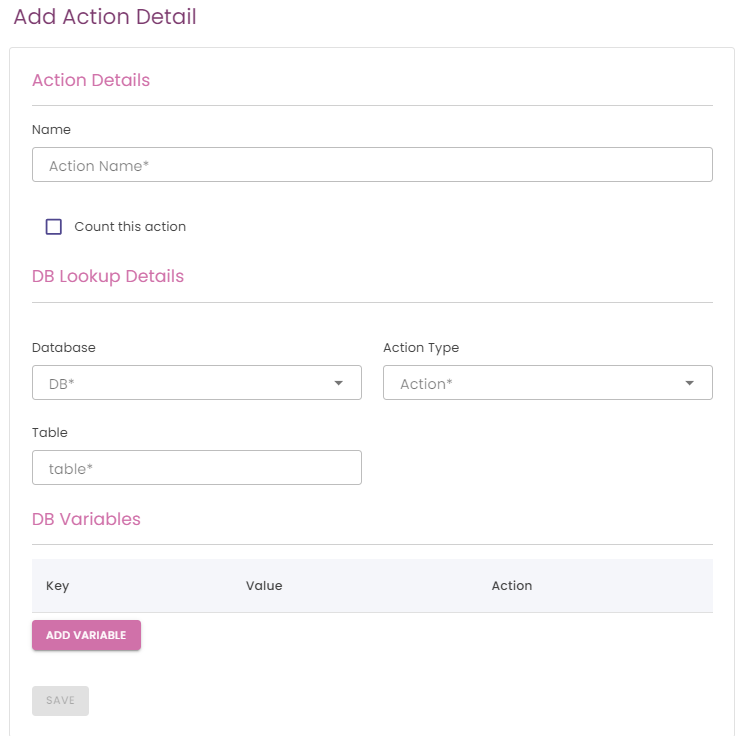The image size is (740, 736).
Task: Click the DB Lookup Details section heading
Action: [x=108, y=276]
